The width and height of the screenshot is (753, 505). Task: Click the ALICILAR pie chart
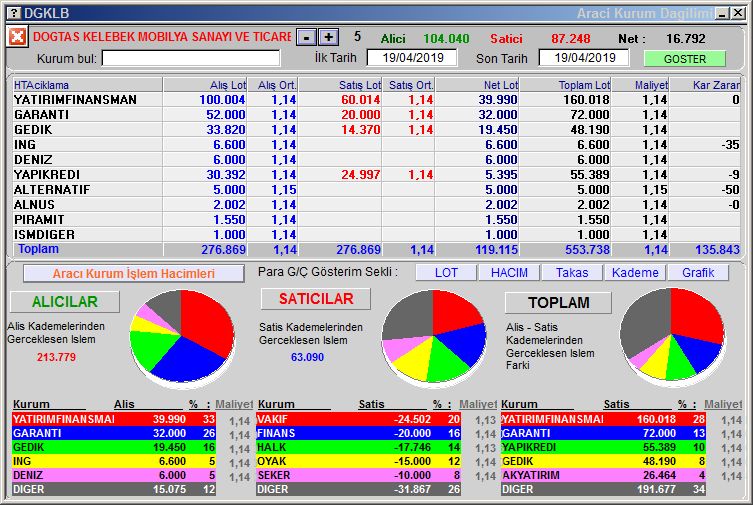182,337
